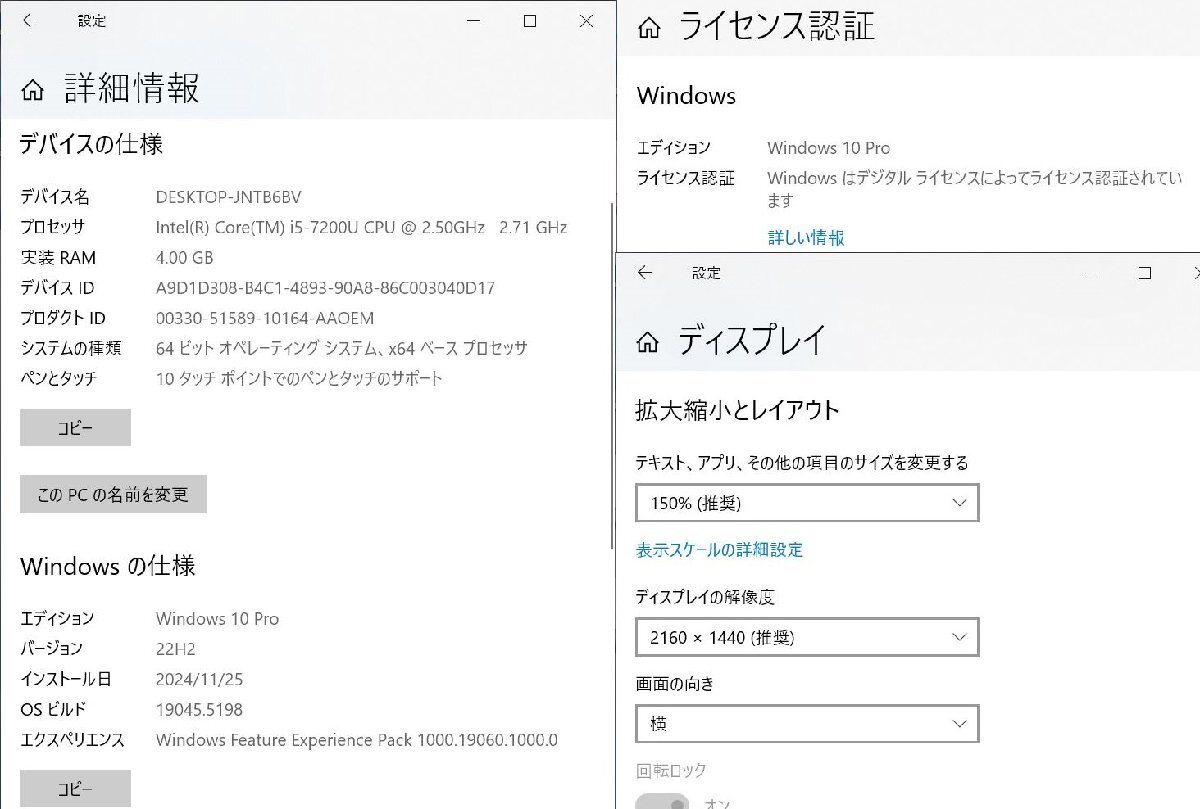
Task: Click the home icon beside ディスプレイ
Action: [648, 343]
